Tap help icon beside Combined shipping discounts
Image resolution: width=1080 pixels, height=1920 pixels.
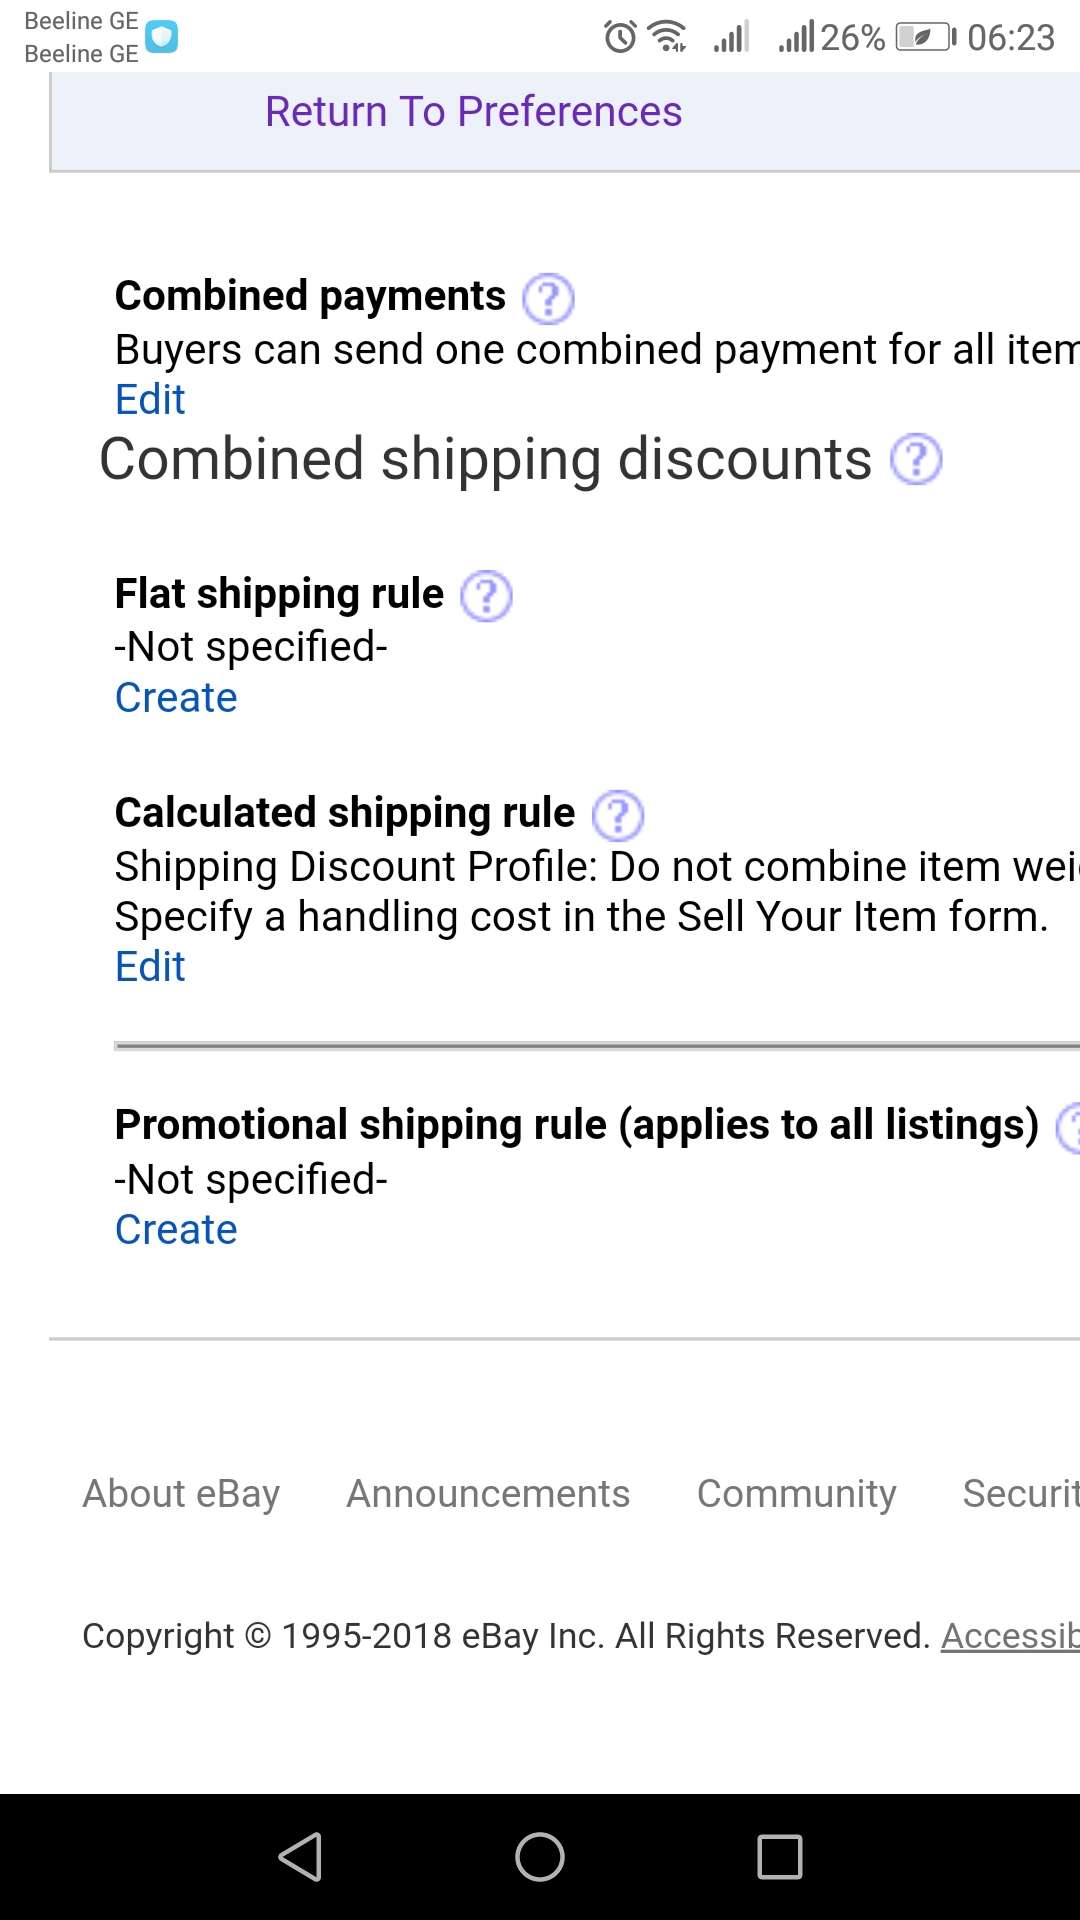(916, 460)
